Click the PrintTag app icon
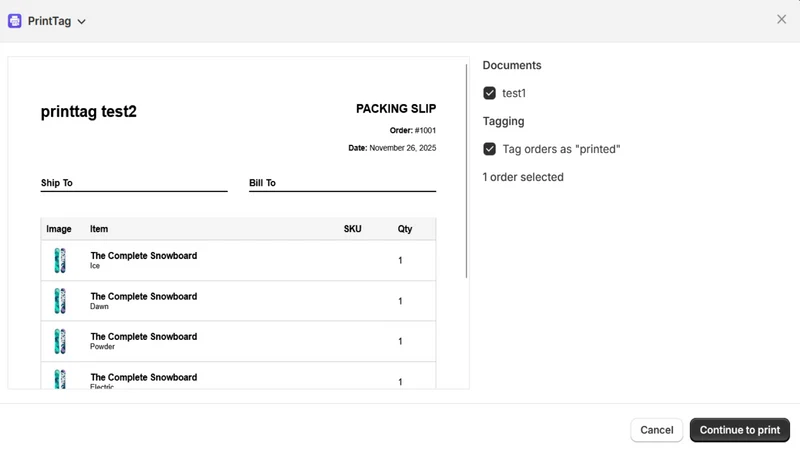 (14, 21)
